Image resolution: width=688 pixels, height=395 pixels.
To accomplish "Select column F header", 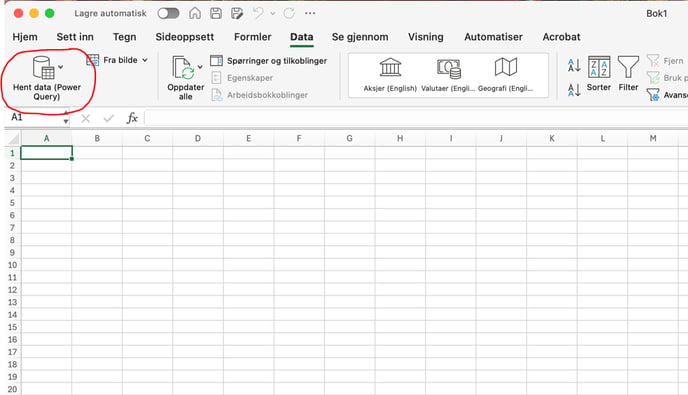I will click(299, 138).
